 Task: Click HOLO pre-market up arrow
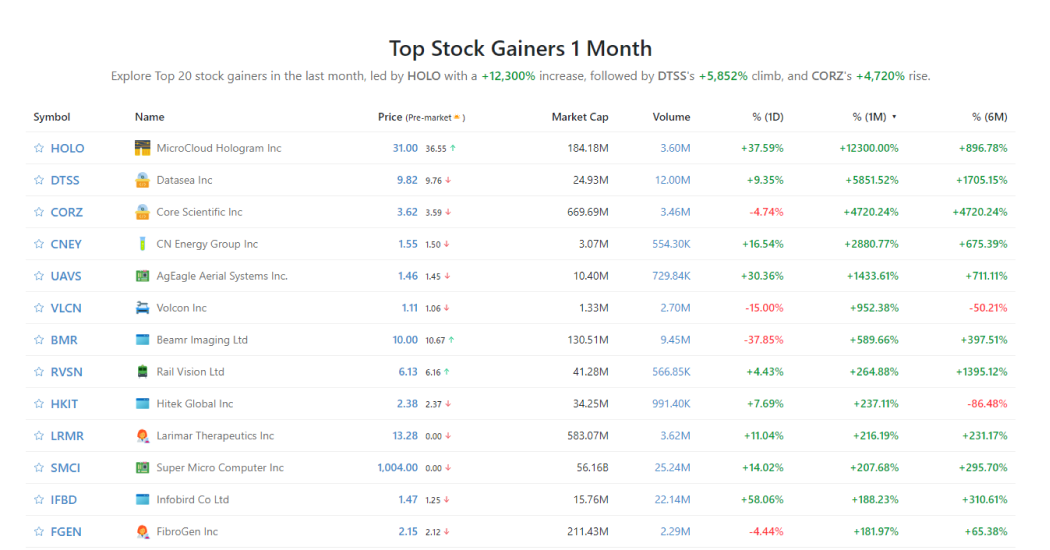point(453,148)
